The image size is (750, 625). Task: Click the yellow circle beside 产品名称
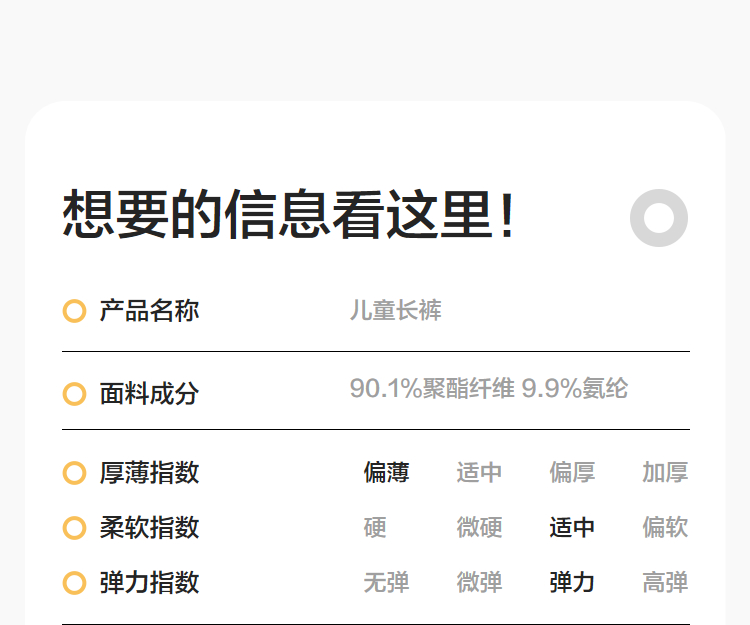pyautogui.click(x=74, y=311)
